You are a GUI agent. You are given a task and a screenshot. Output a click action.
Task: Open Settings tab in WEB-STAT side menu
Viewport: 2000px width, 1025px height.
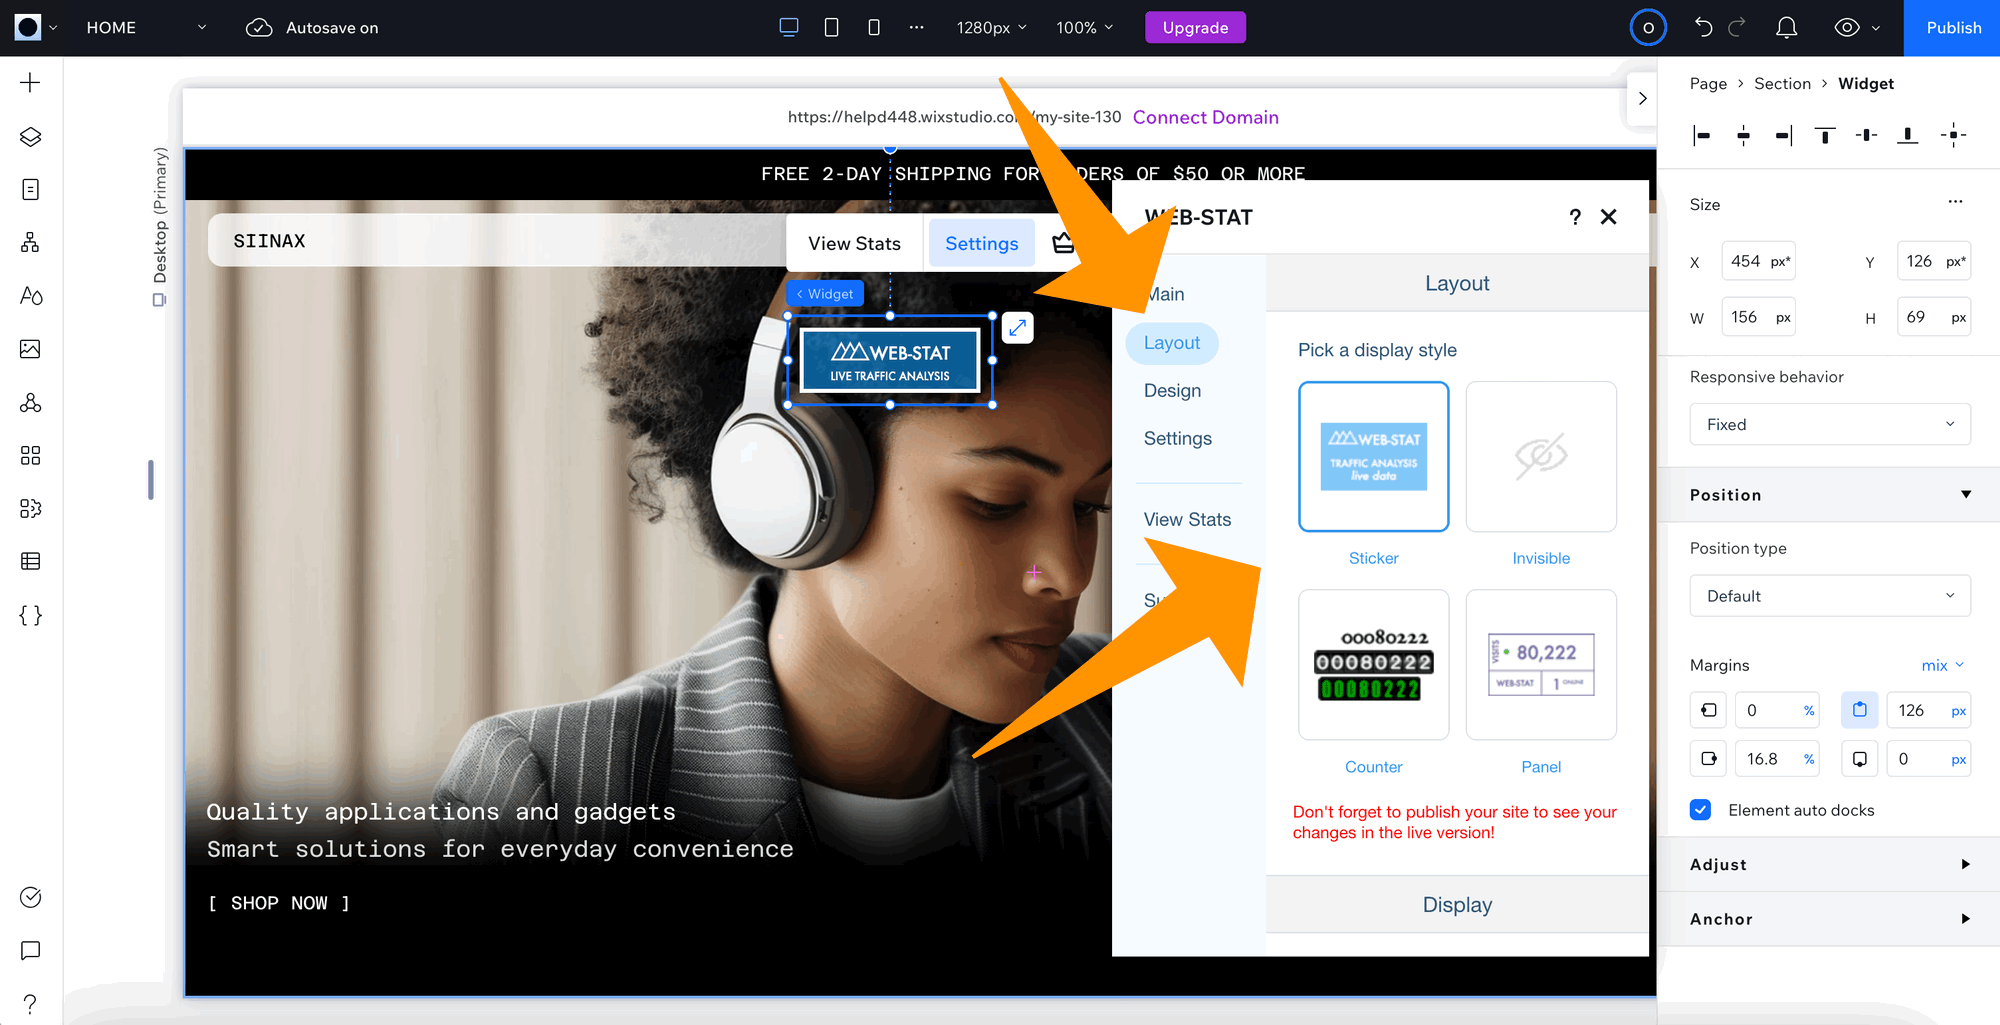click(1177, 438)
